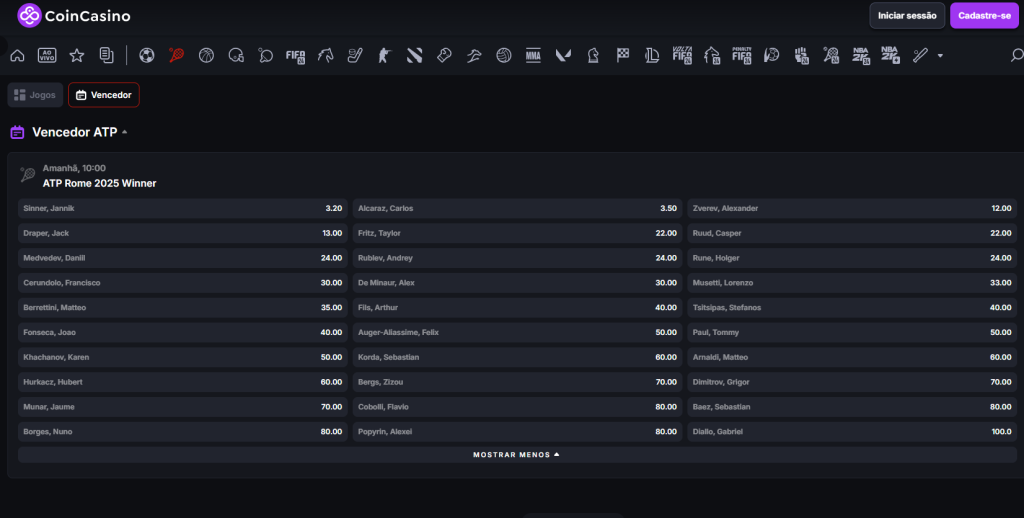Screen dimensions: 1024x518
Task: Open the Valorant icon
Action: (563, 56)
